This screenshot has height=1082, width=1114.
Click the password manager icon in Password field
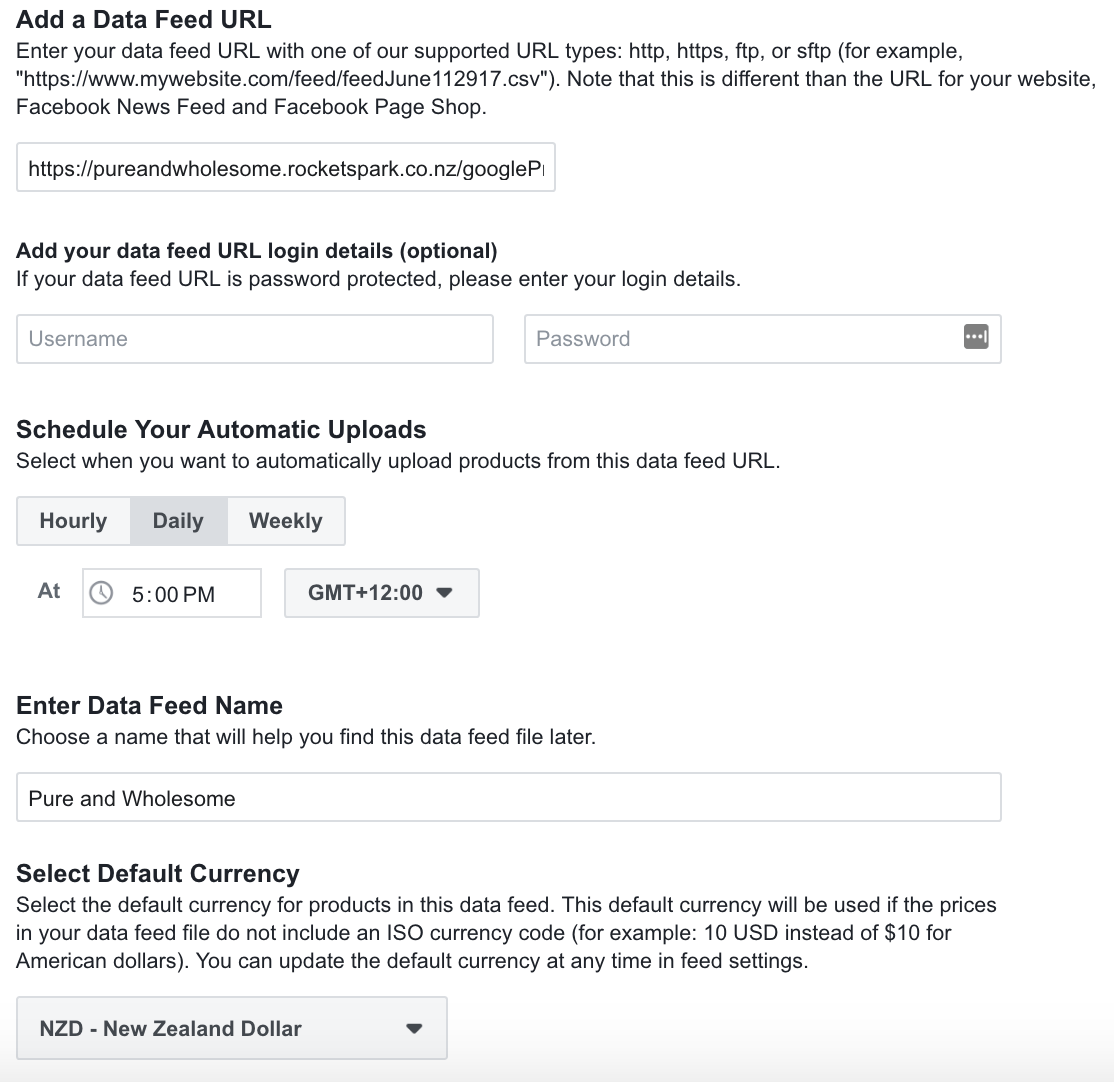pos(976,338)
